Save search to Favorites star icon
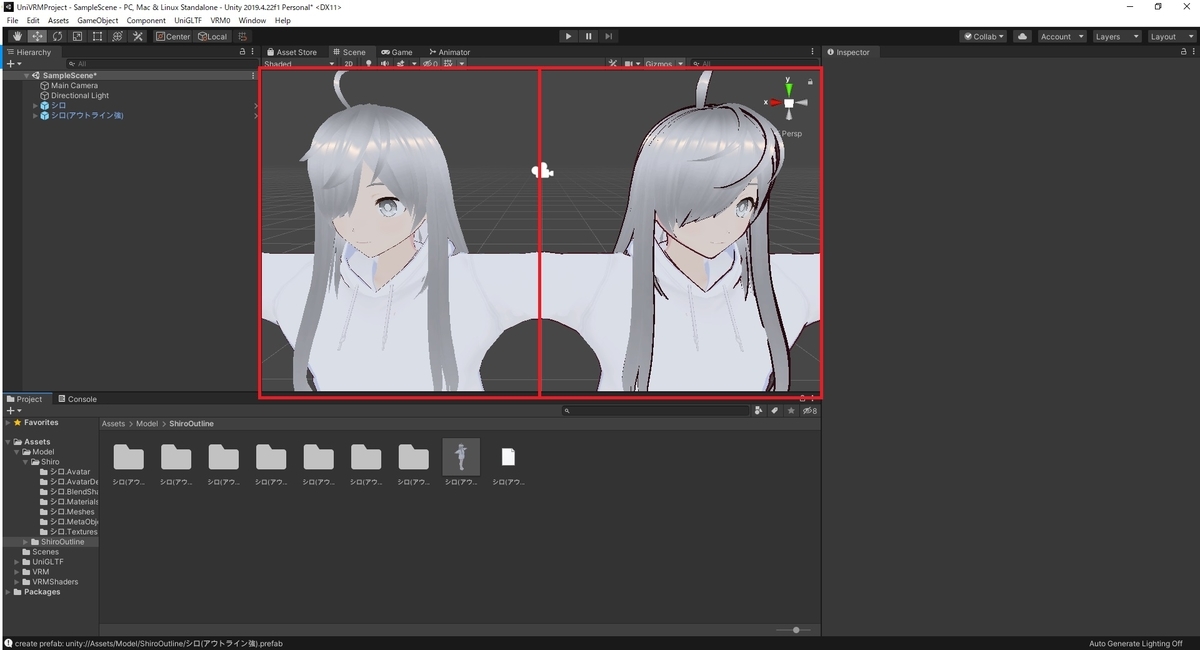Screen dimensions: 1200x650 coord(791,411)
